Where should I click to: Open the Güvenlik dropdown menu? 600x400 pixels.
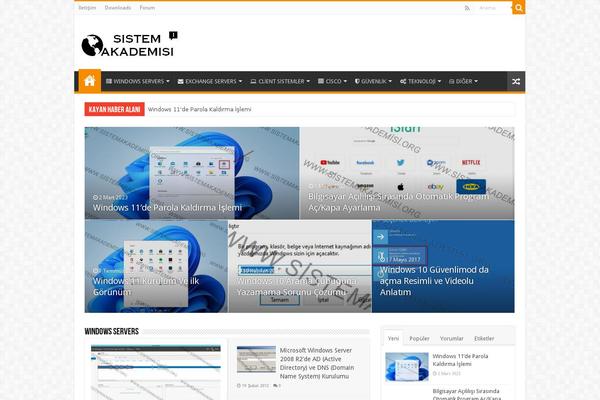(373, 81)
